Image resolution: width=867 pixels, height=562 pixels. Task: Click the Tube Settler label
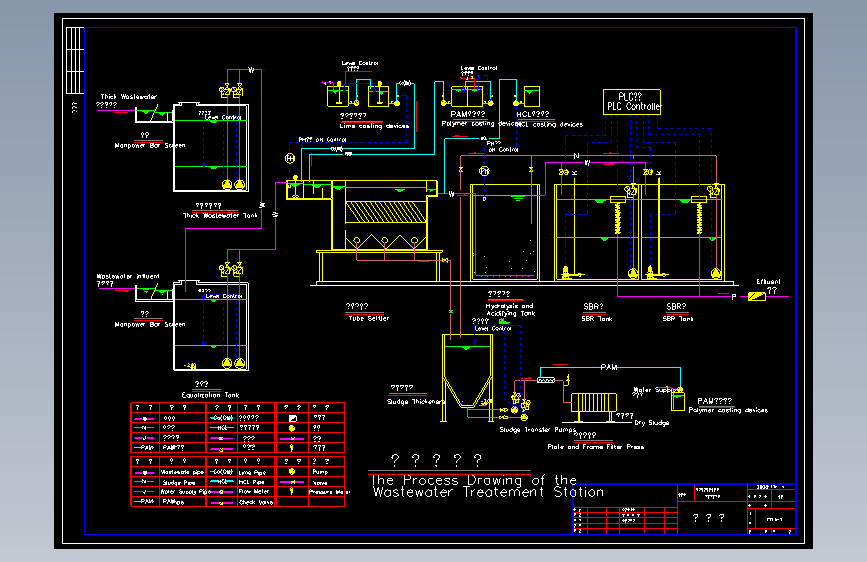coord(369,318)
